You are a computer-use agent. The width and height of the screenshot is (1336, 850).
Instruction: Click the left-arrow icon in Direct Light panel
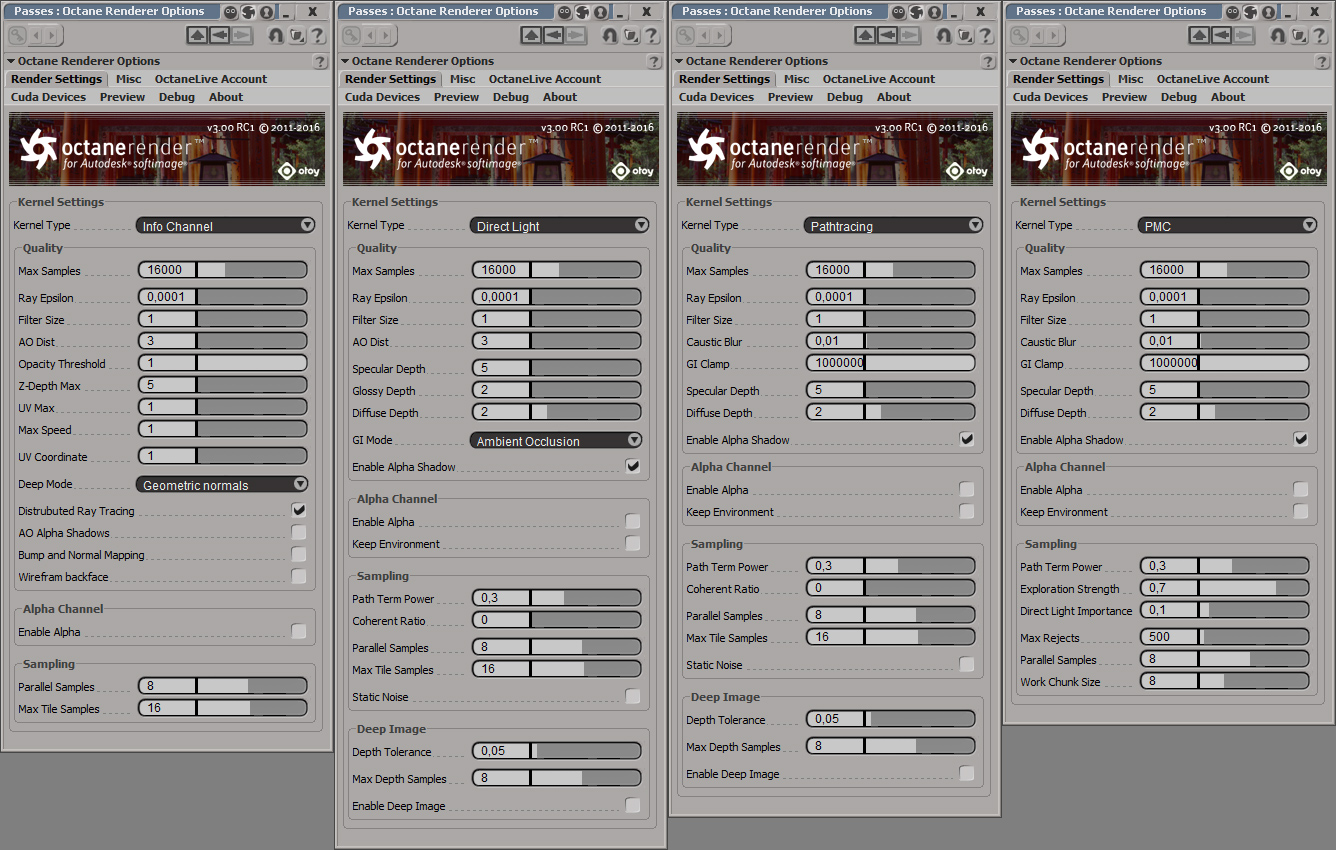[553, 35]
